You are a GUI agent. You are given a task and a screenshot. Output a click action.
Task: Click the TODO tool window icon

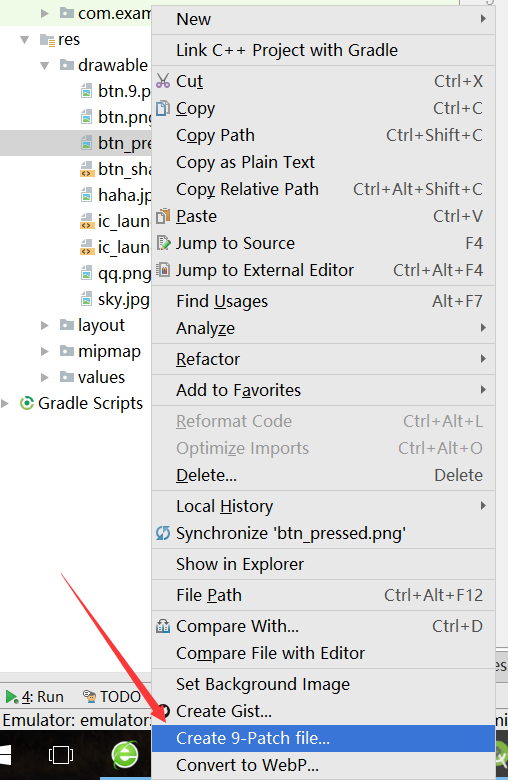tap(90, 696)
